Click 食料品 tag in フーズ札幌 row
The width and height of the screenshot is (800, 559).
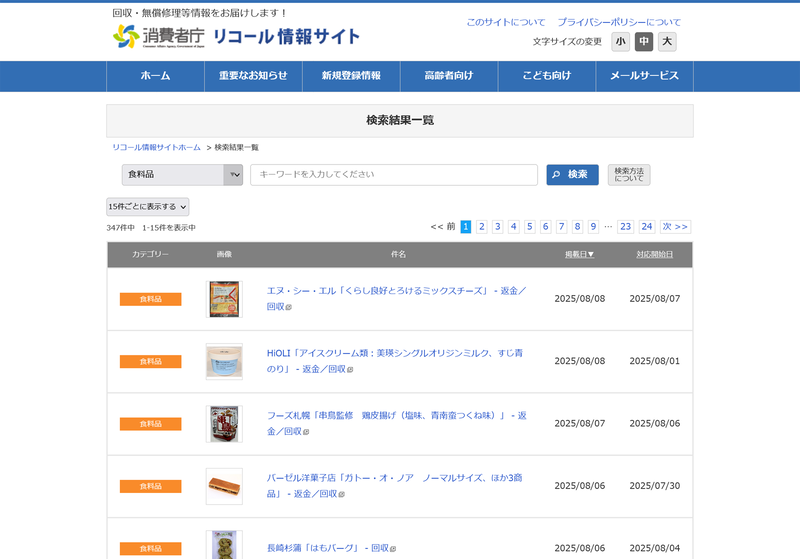[151, 424]
